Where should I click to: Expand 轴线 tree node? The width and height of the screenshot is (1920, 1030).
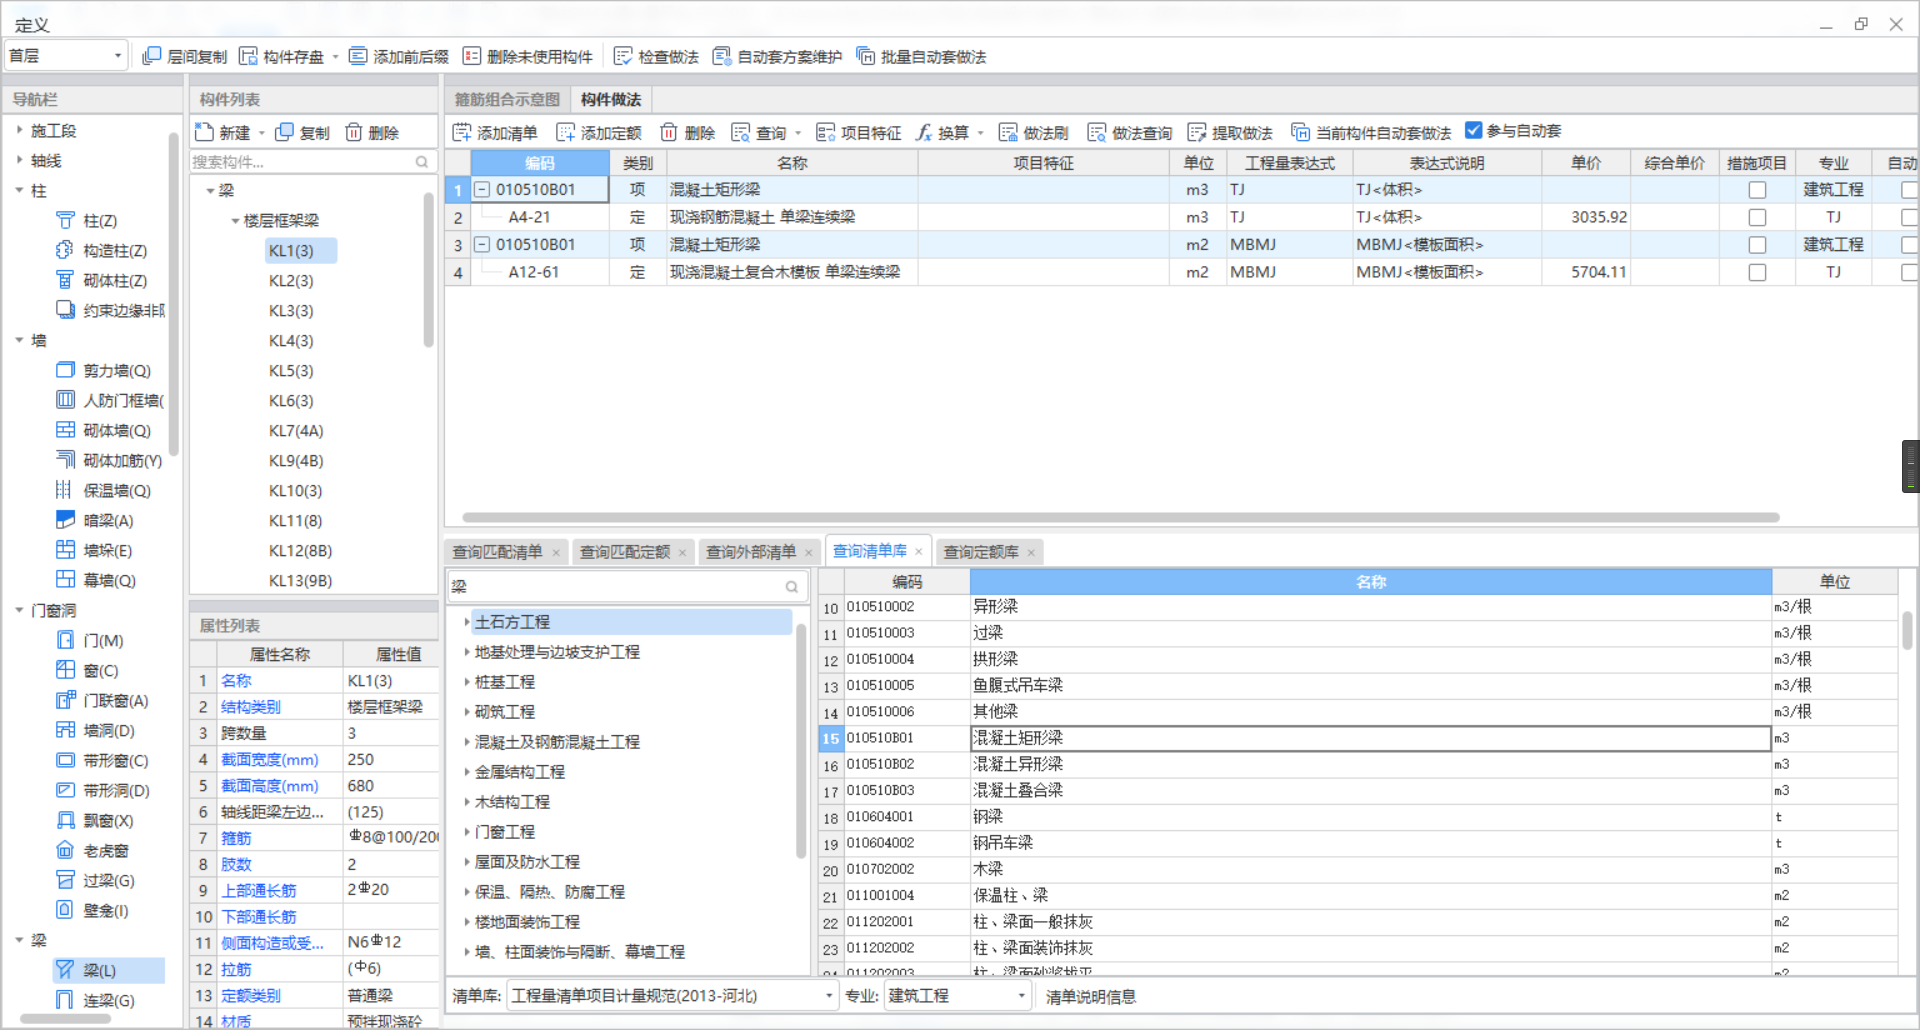click(19, 160)
